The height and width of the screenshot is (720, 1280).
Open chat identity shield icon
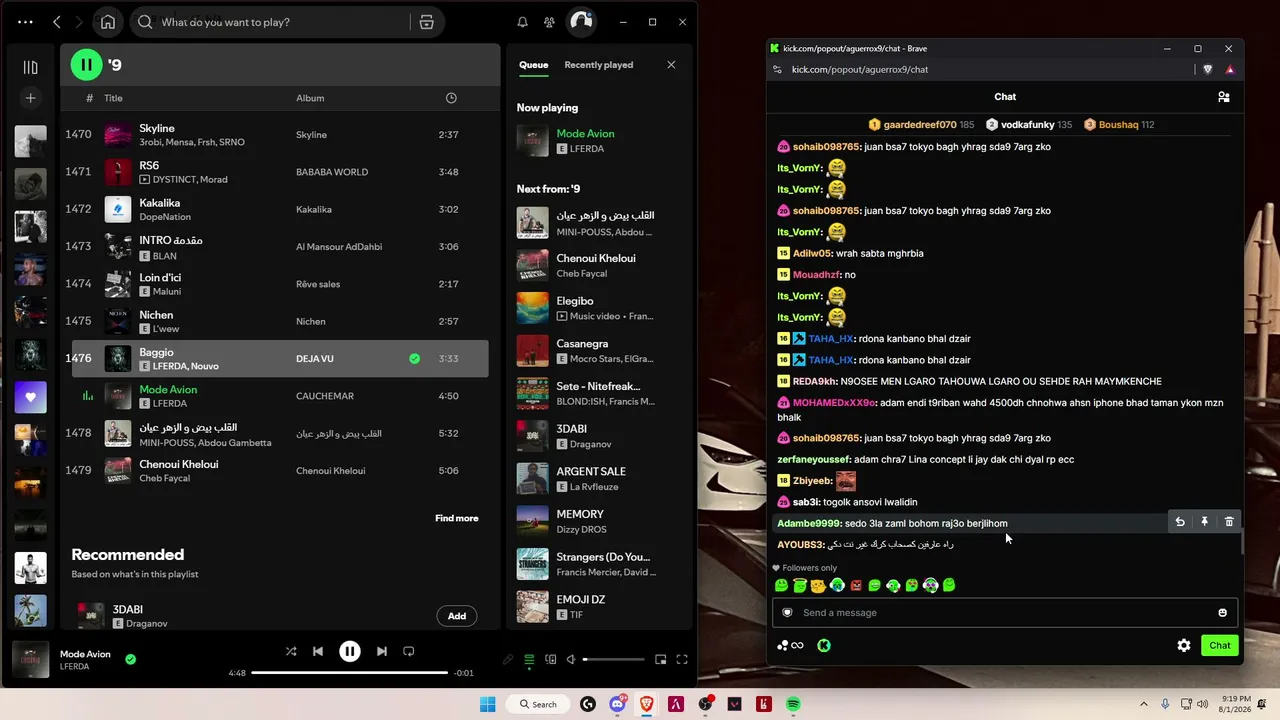coord(787,613)
